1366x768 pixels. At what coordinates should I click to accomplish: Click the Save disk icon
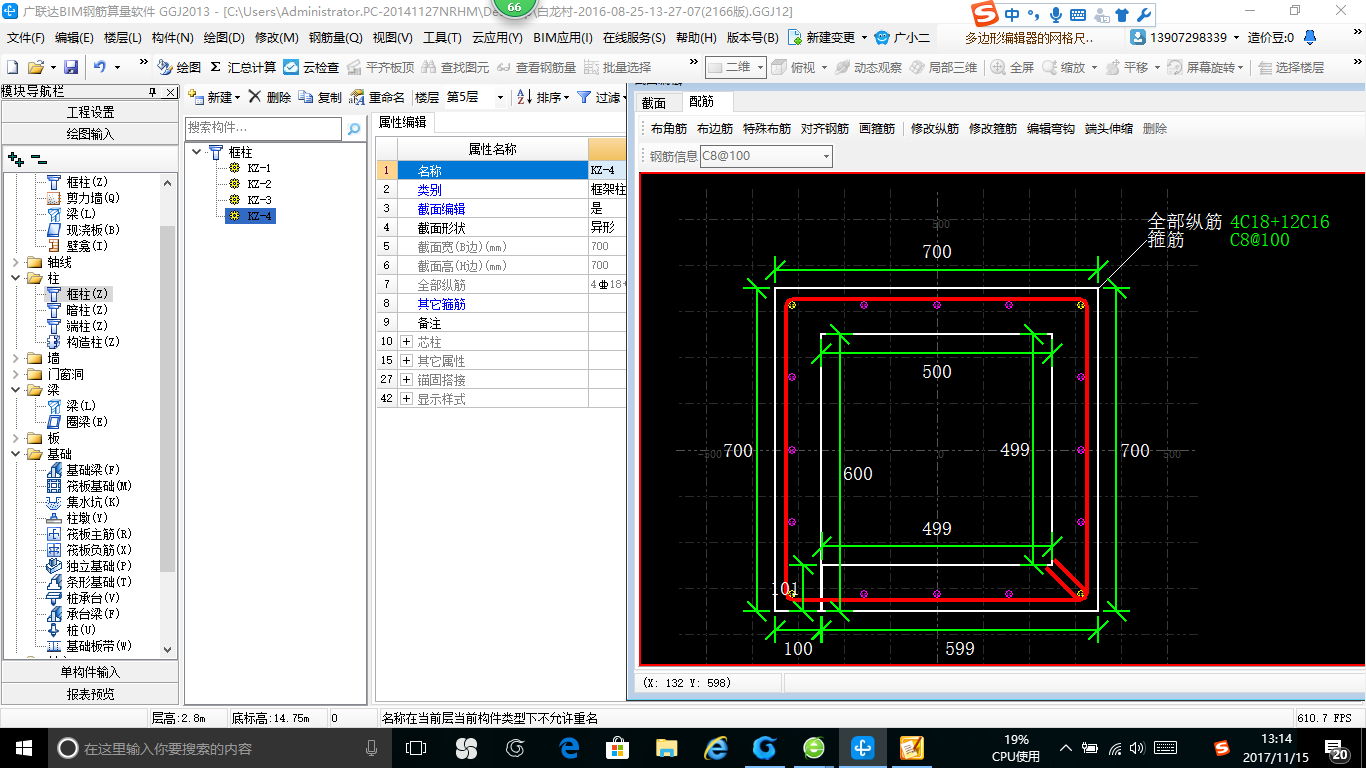point(71,67)
